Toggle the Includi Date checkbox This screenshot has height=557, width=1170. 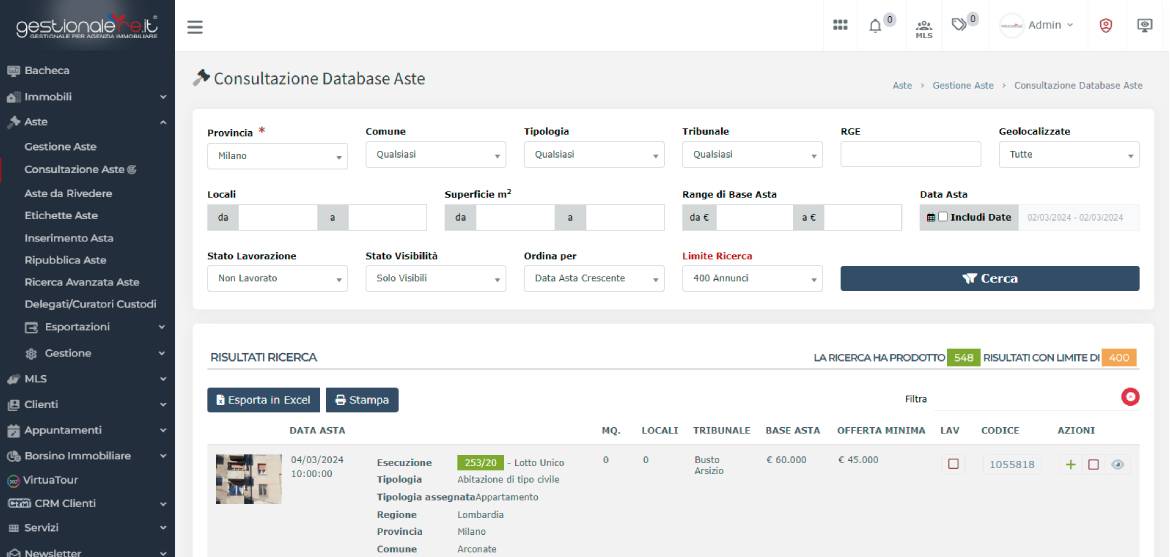[943, 217]
